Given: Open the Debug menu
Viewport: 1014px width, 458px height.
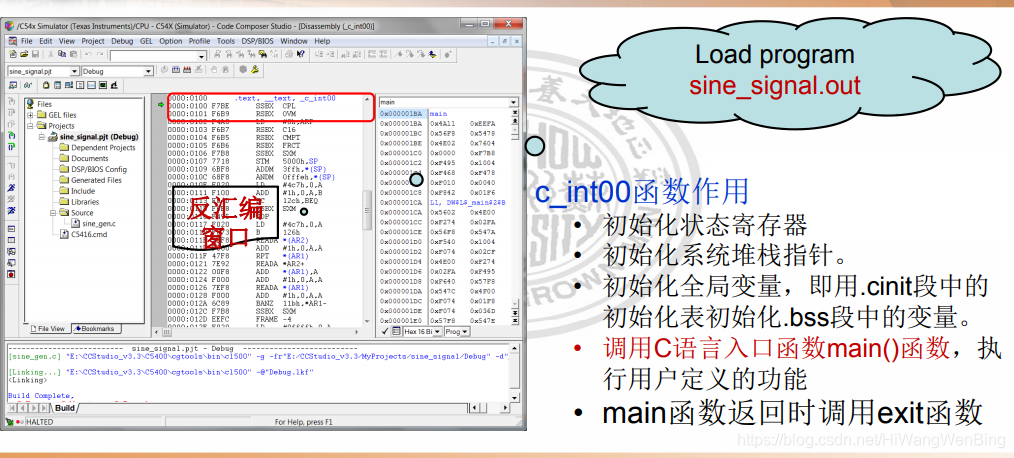Looking at the screenshot, I should 122,41.
